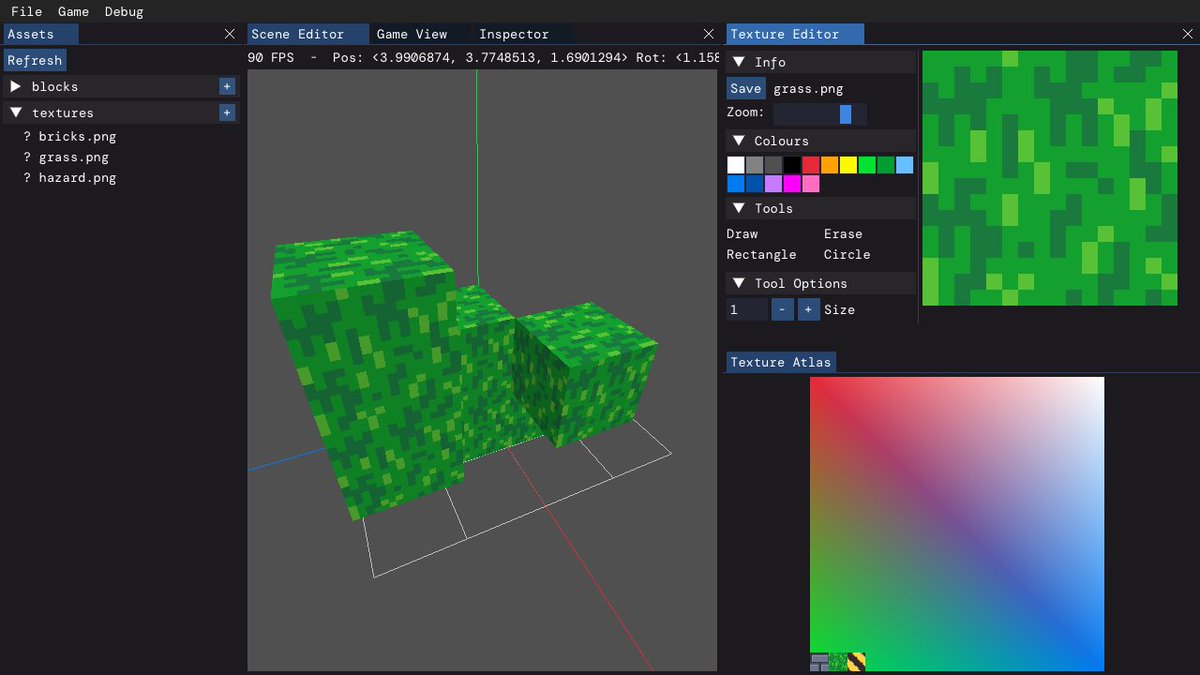Pick the yellow colour swatch
The image size is (1200, 675).
[848, 165]
